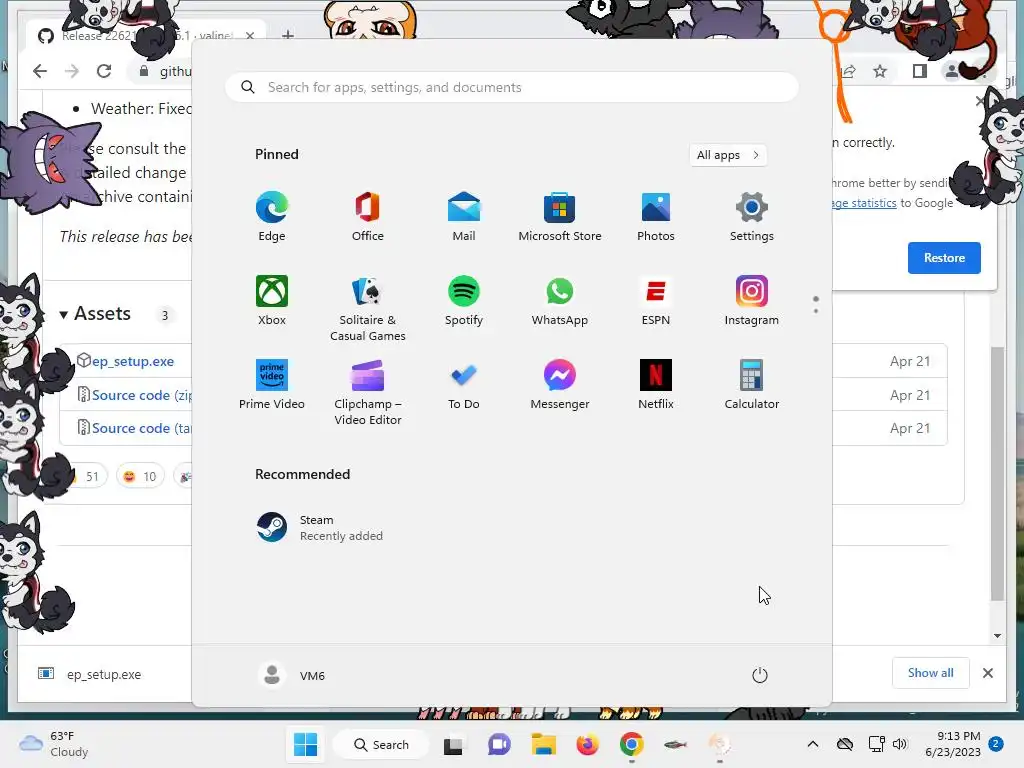
Task: Open Solitaire & Casual Games
Action: point(368,308)
